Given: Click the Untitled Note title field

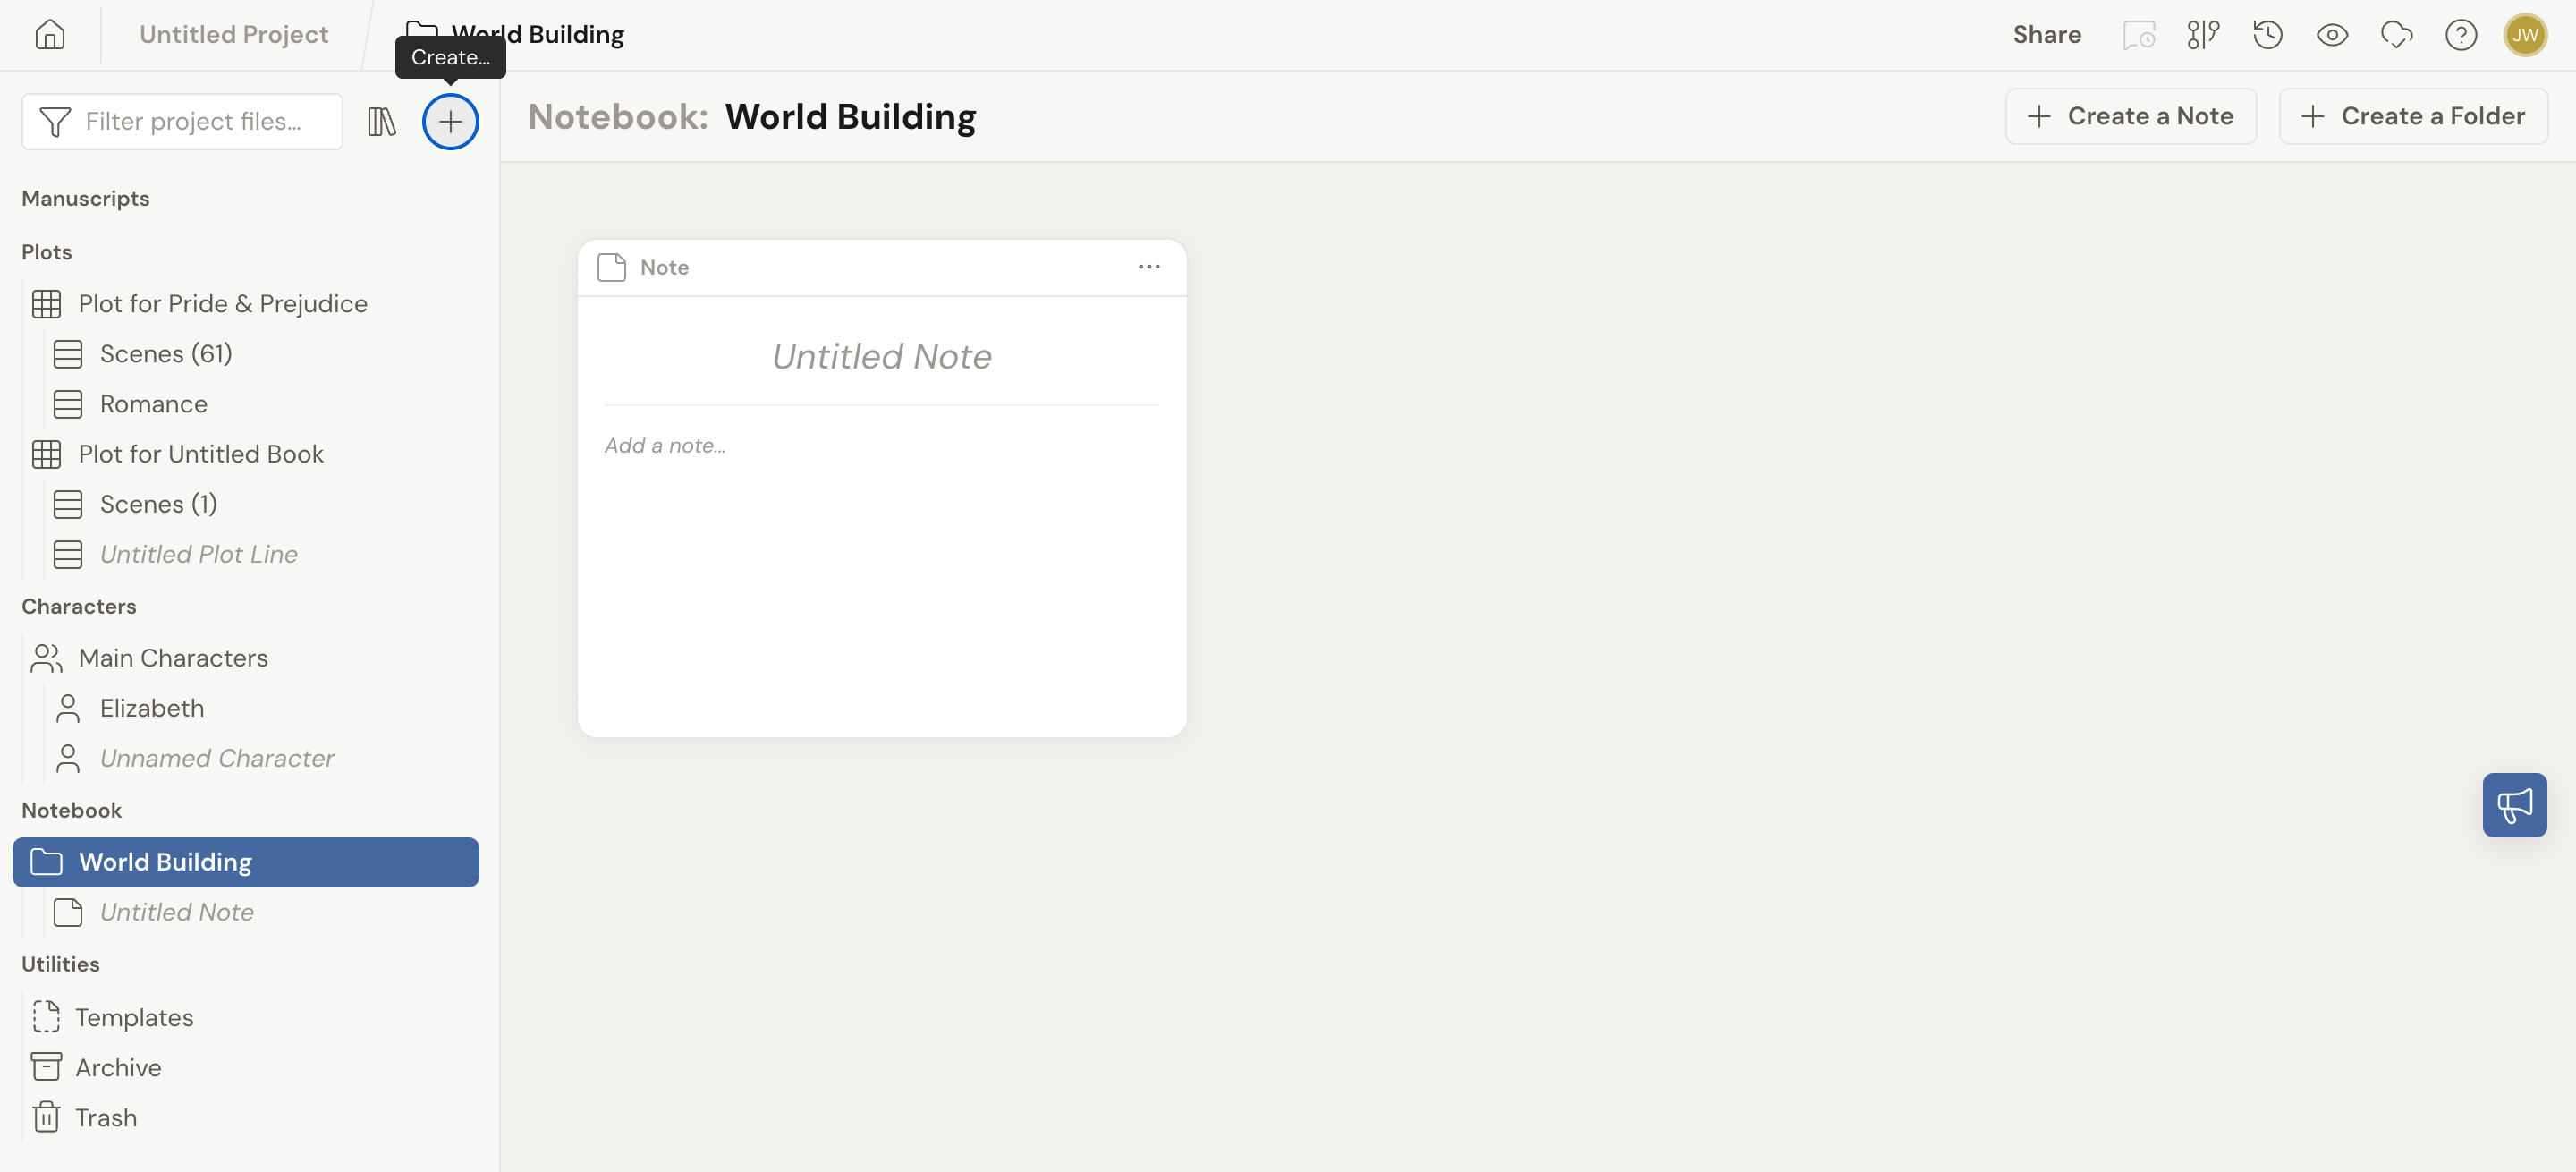Looking at the screenshot, I should tap(882, 356).
